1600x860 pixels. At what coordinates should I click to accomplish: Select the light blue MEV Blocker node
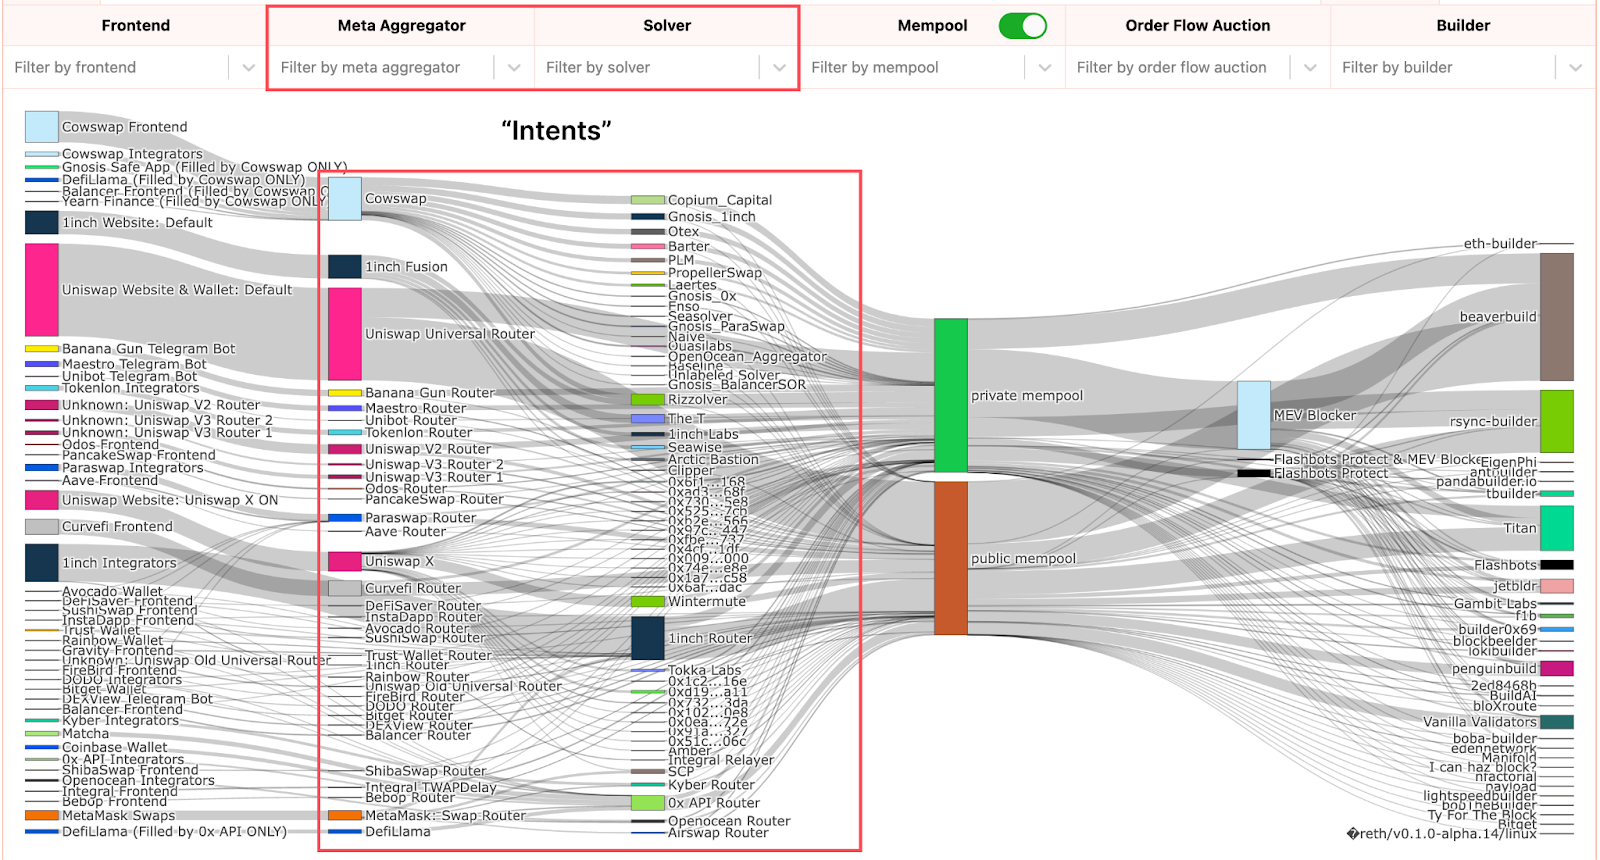point(1254,415)
